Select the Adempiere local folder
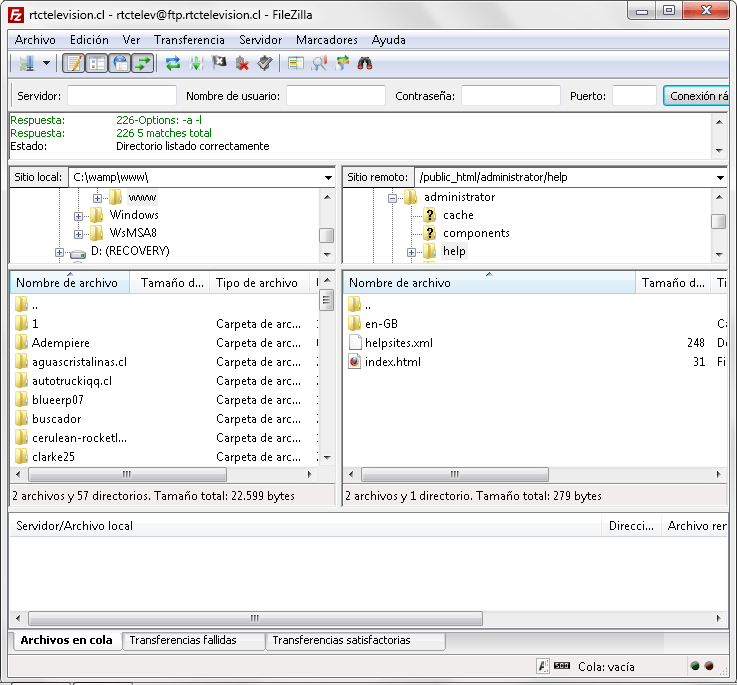The image size is (737, 685). 61,343
